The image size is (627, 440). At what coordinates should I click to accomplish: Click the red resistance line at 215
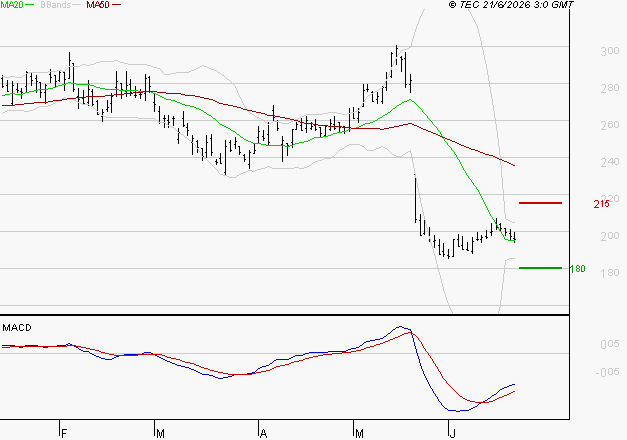click(540, 203)
